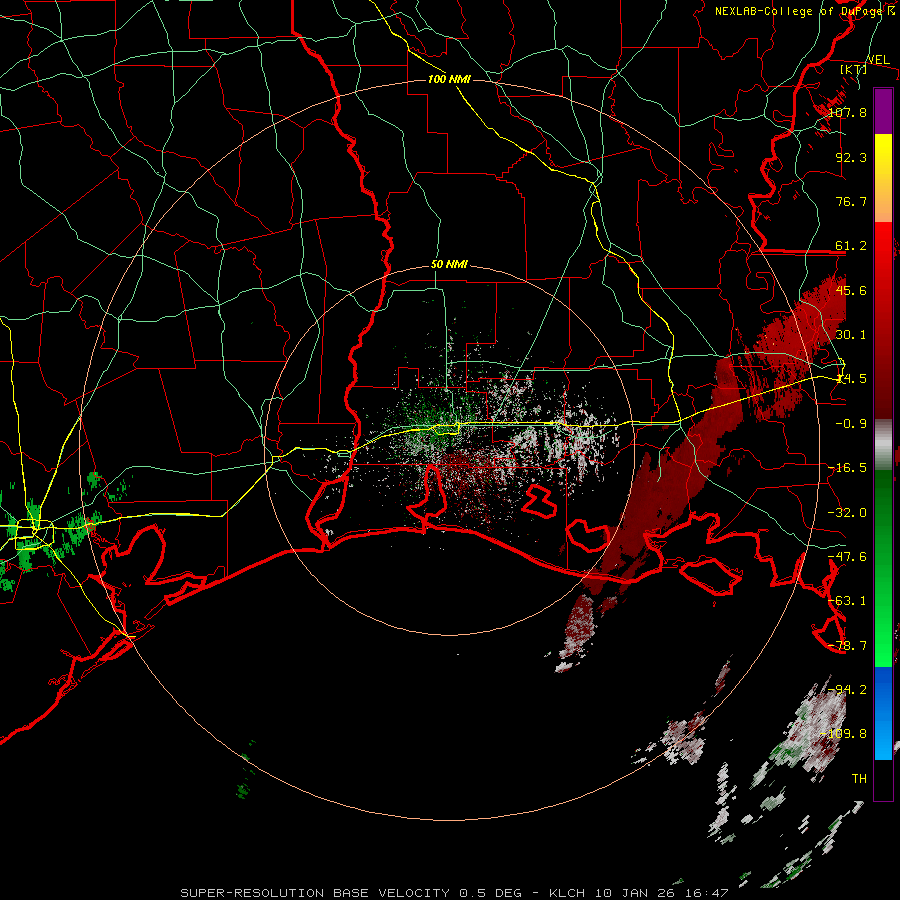
Task: Click the -63.1 velocity scale value
Action: tap(848, 601)
